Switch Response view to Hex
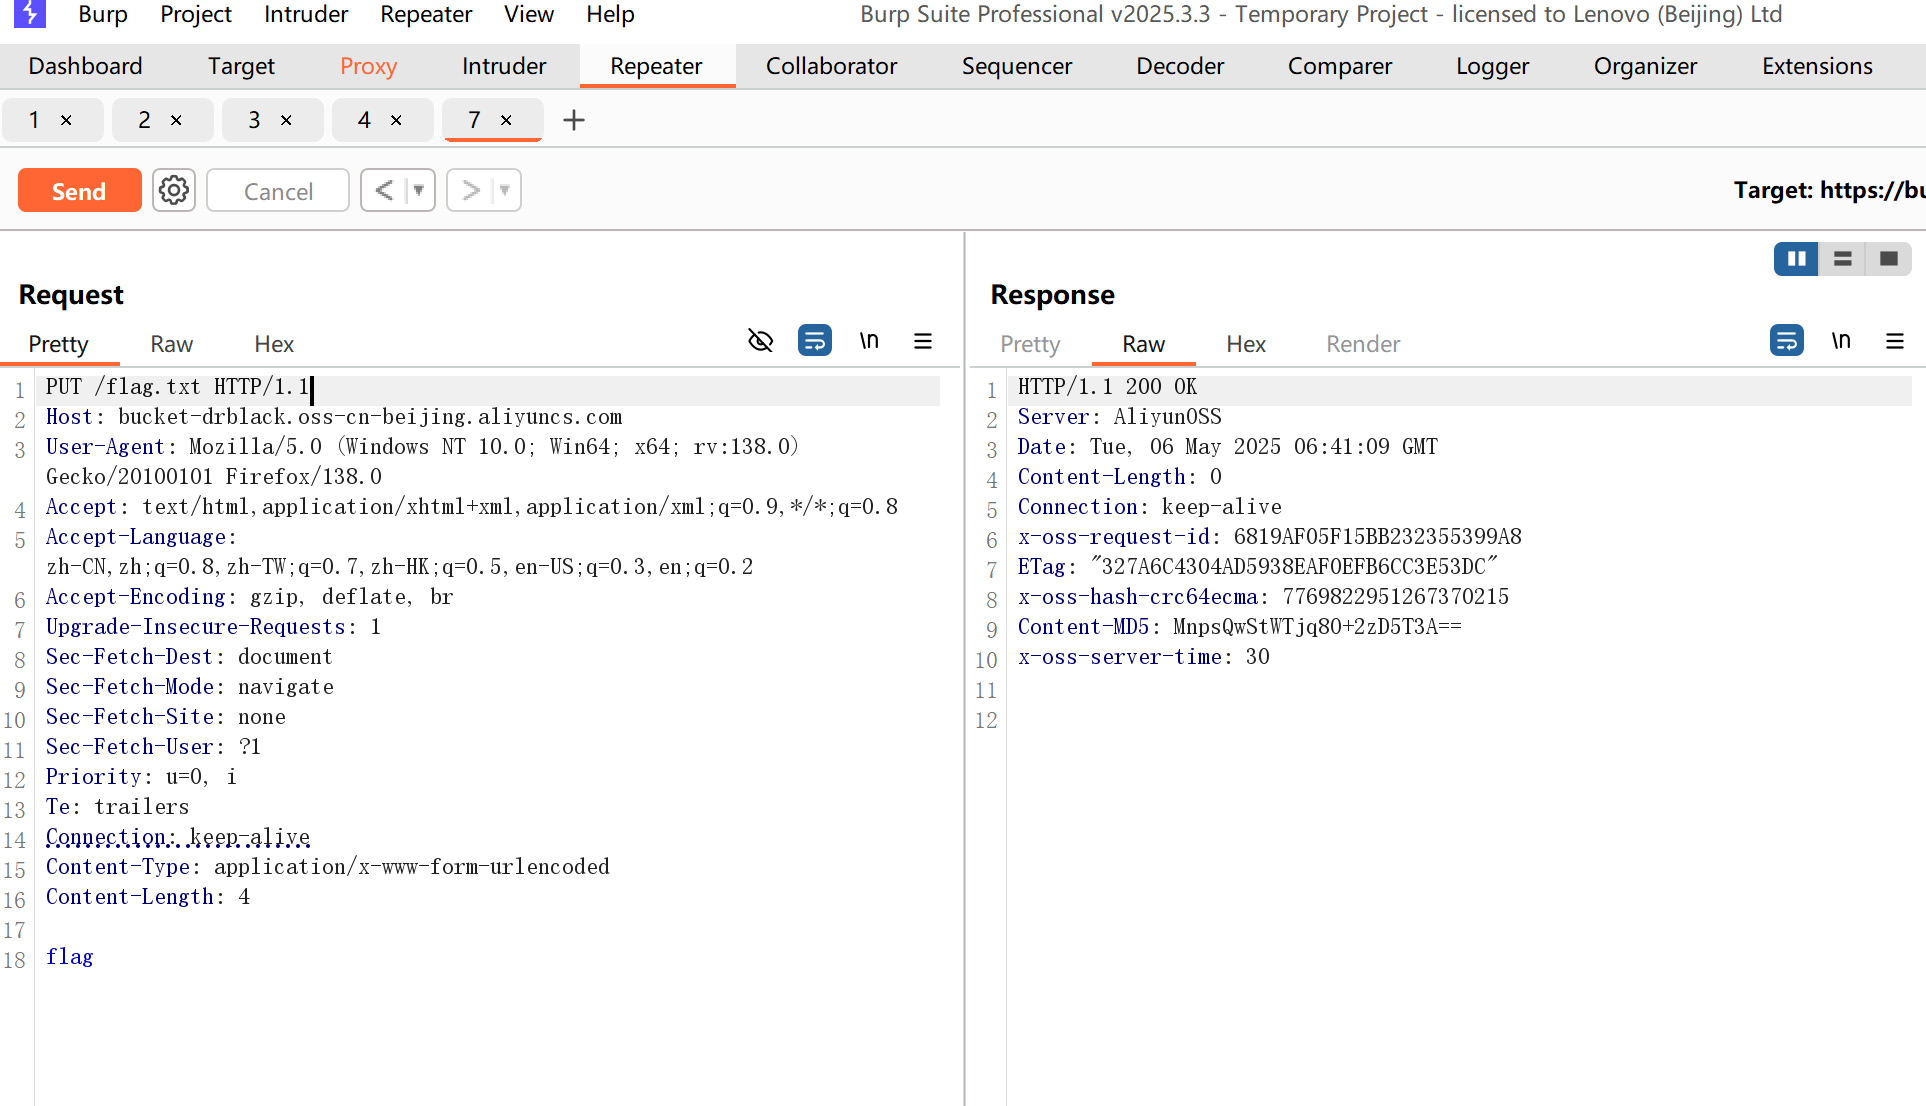The width and height of the screenshot is (1926, 1106). [1246, 344]
